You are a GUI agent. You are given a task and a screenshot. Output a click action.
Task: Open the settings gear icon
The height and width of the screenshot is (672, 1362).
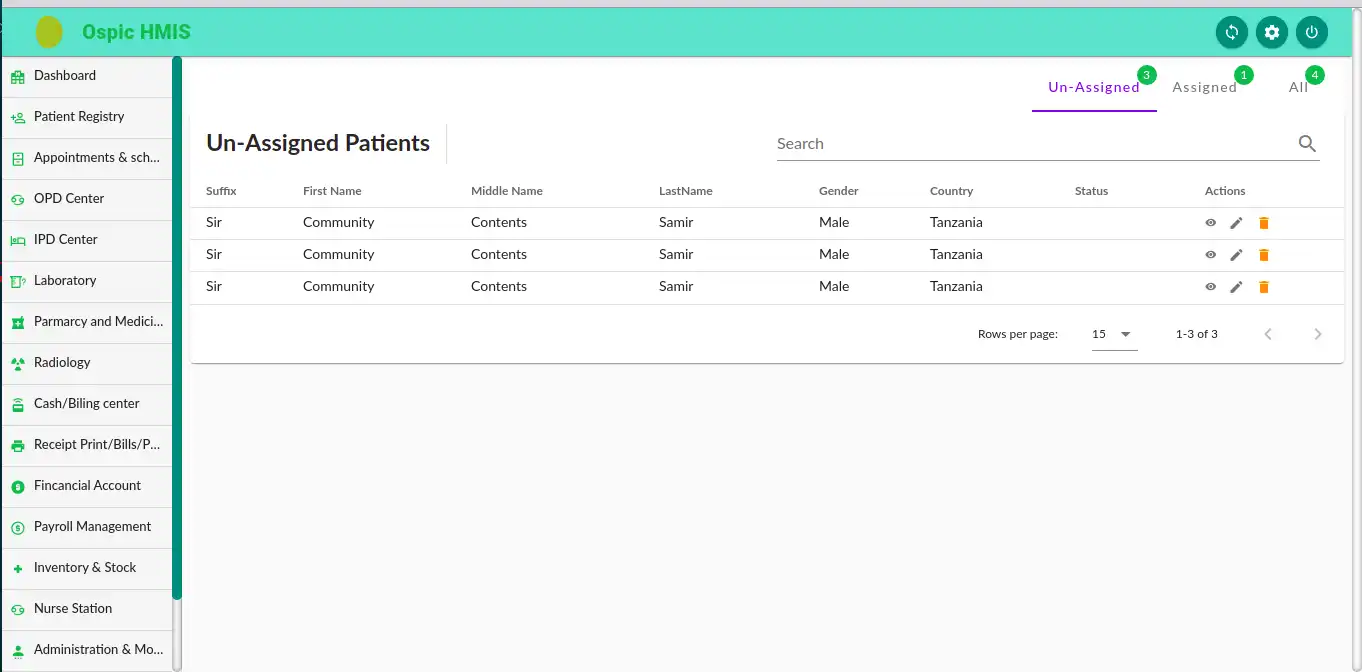click(1272, 32)
